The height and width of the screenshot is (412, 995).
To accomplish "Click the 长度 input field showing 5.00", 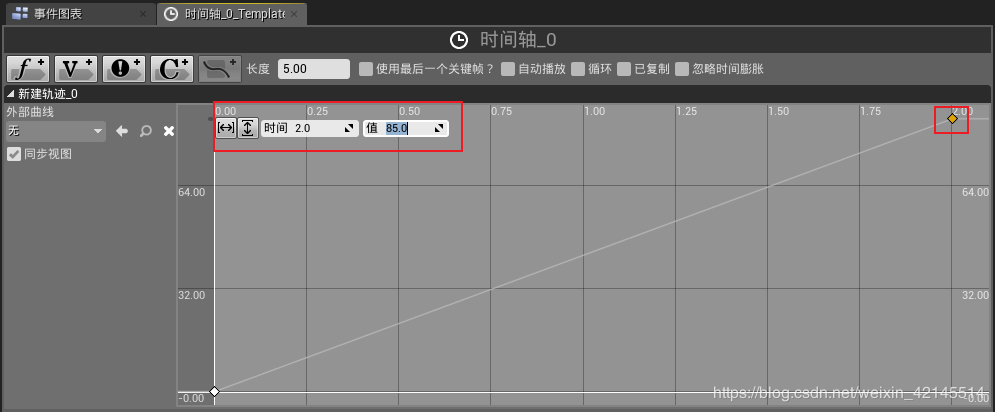I will tap(313, 69).
